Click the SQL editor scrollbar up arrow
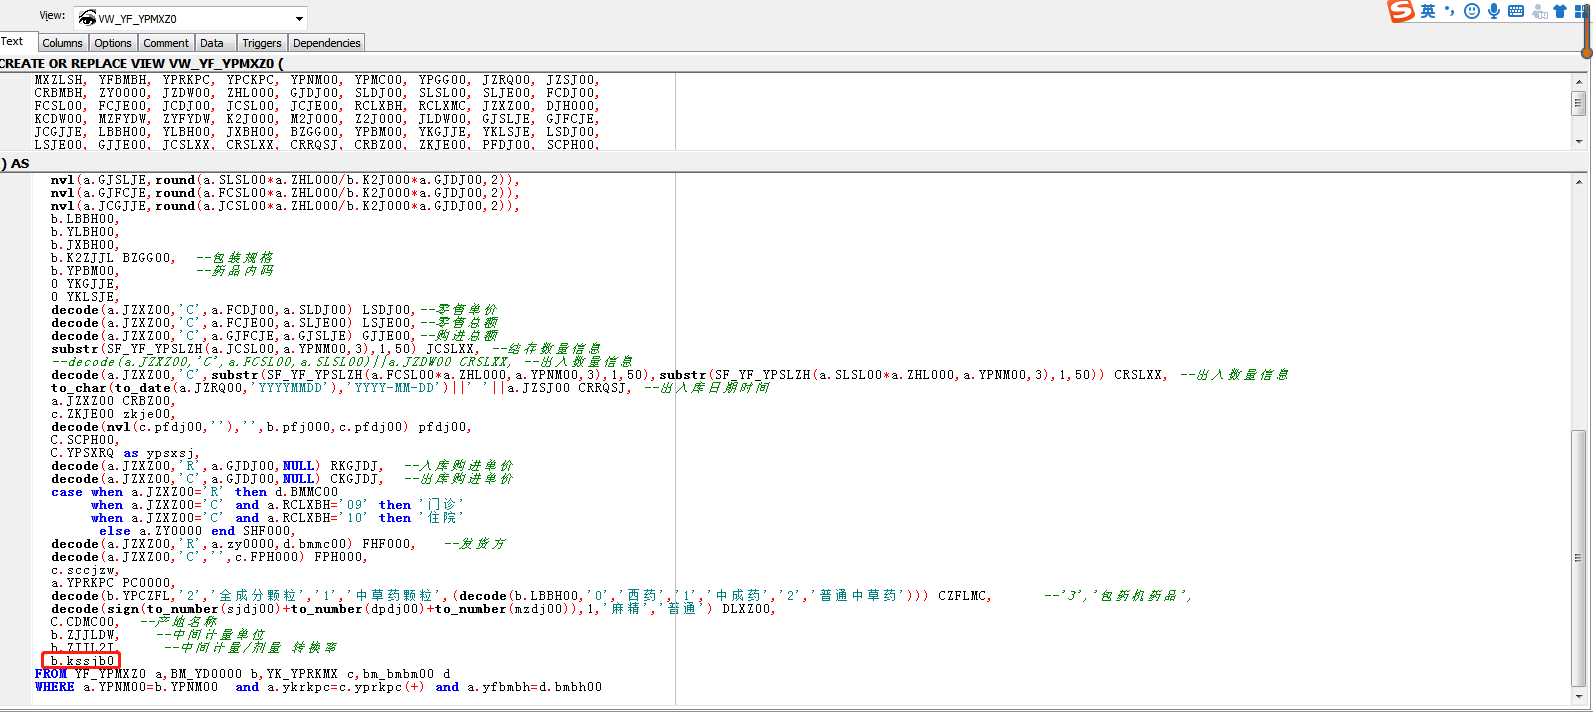The height and width of the screenshot is (713, 1593). point(1579,182)
